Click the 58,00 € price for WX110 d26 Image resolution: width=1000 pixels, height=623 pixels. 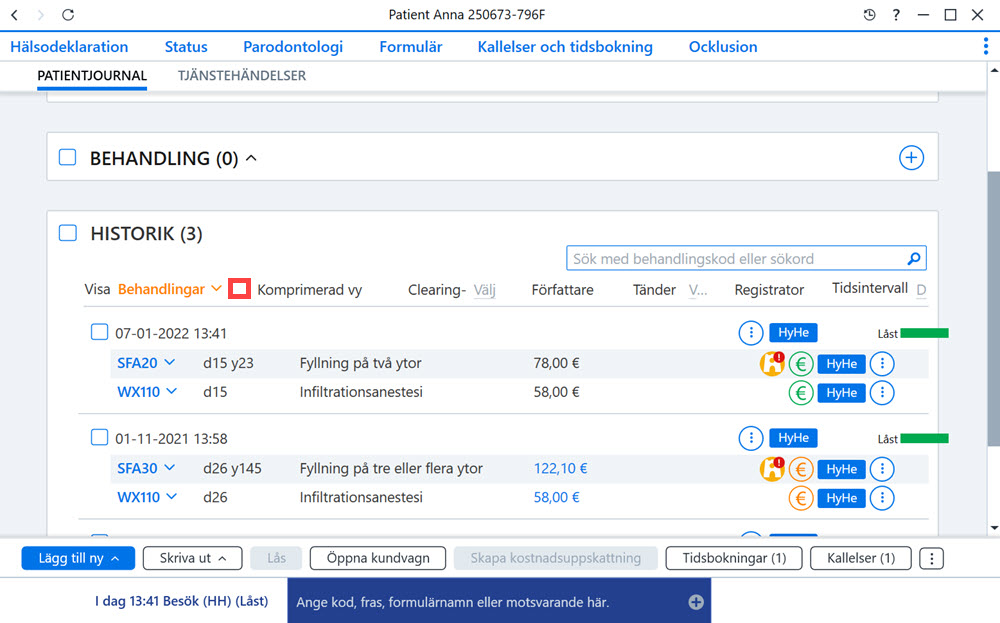pyautogui.click(x=556, y=497)
